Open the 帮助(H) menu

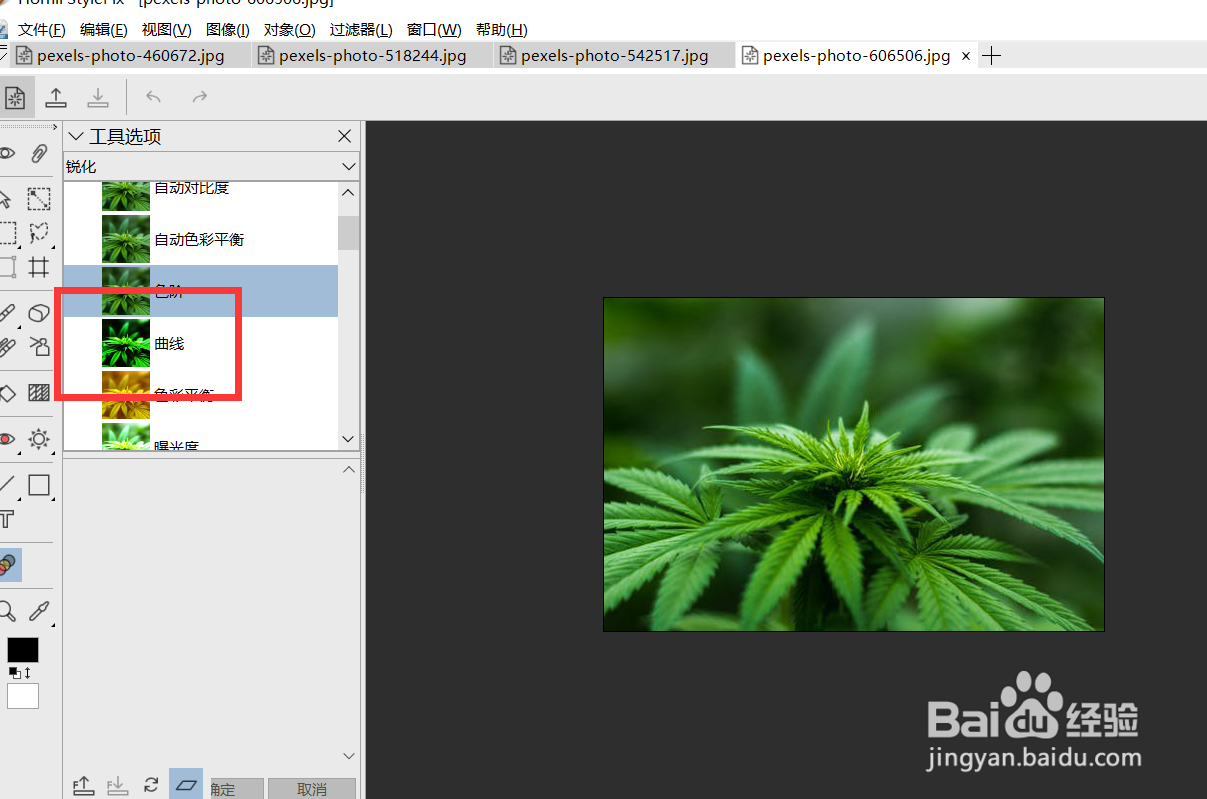502,30
